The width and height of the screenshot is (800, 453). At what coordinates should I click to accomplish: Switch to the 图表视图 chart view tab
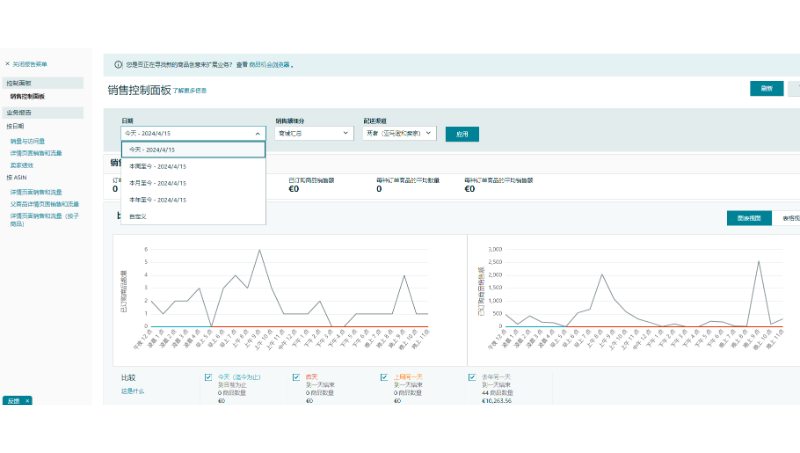(x=749, y=218)
